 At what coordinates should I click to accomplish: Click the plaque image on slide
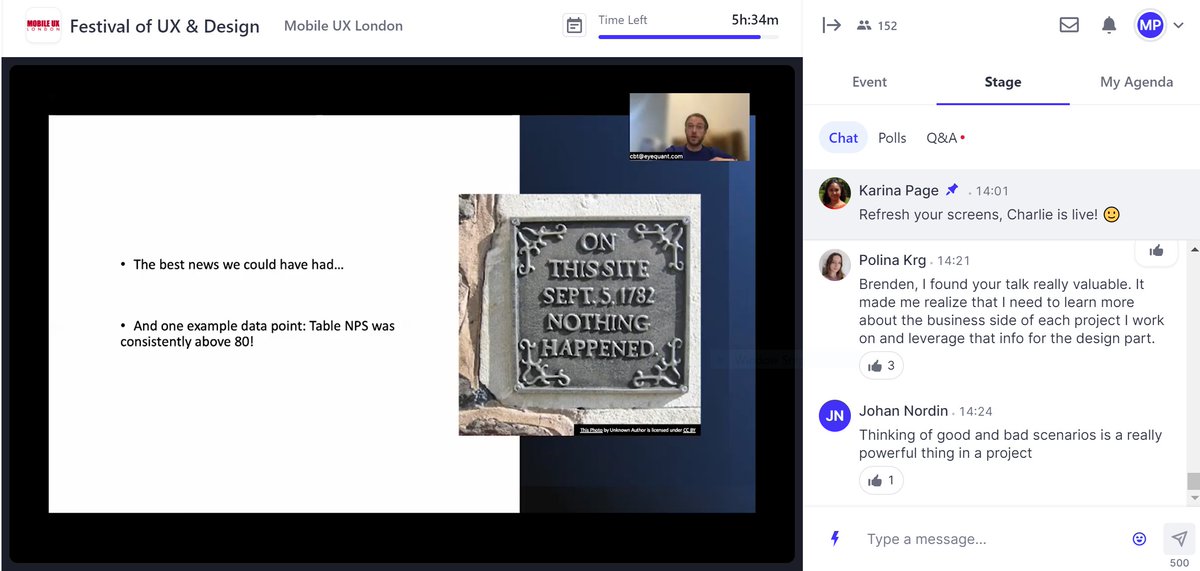579,315
